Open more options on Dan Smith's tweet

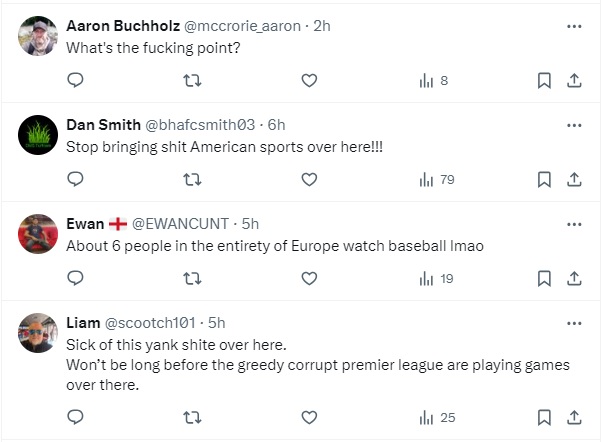(x=574, y=125)
